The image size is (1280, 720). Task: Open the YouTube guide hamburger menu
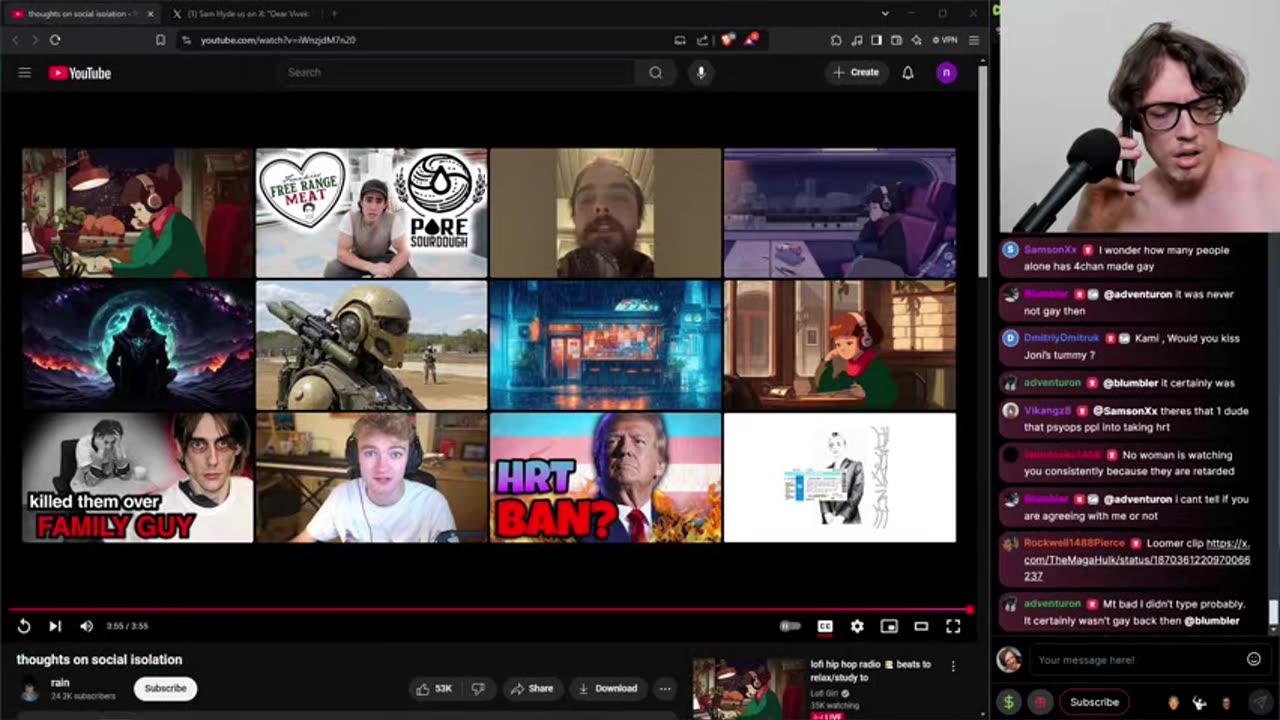[x=25, y=73]
